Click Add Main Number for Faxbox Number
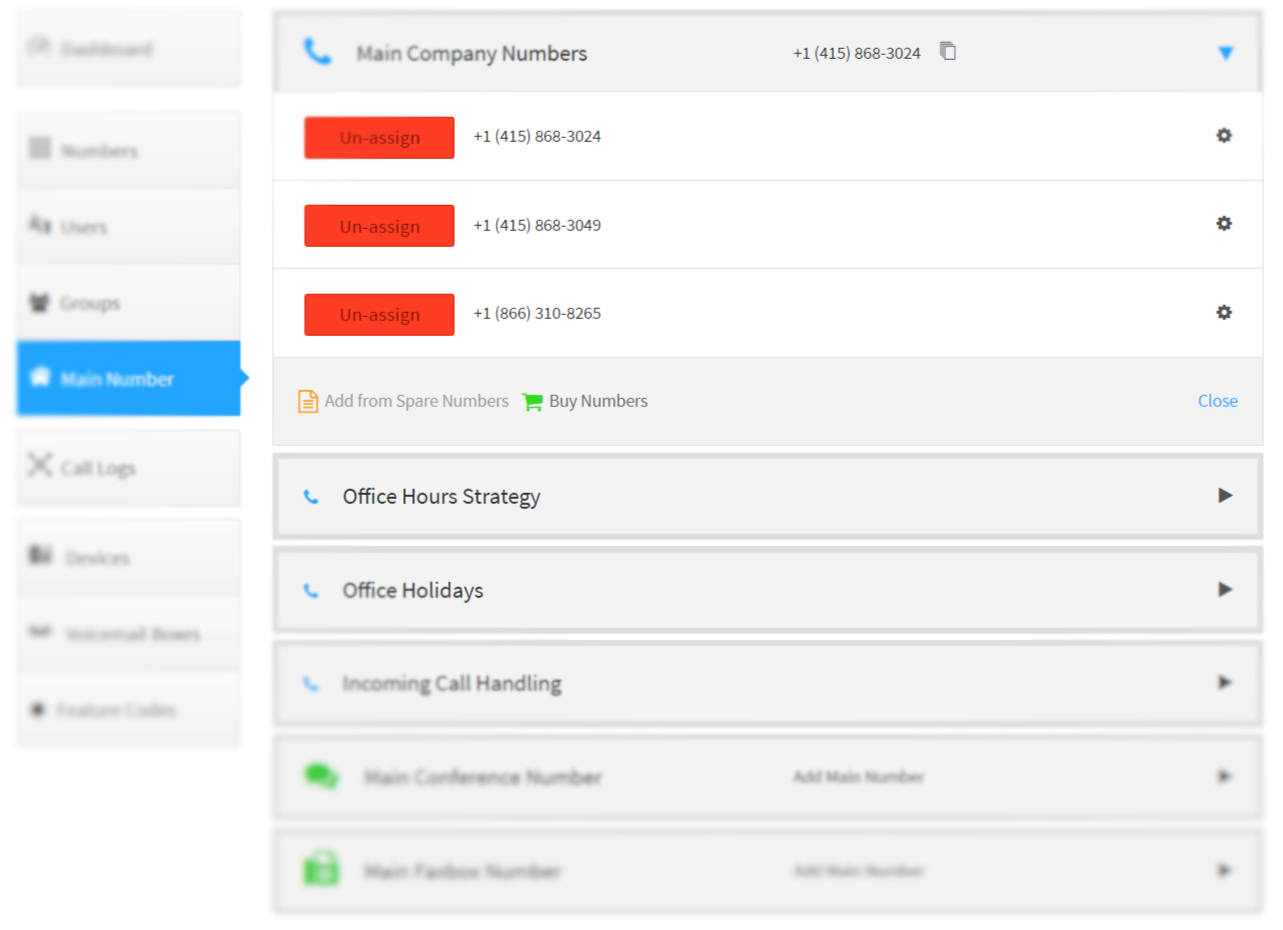Image resolution: width=1283 pixels, height=930 pixels. pos(858,871)
